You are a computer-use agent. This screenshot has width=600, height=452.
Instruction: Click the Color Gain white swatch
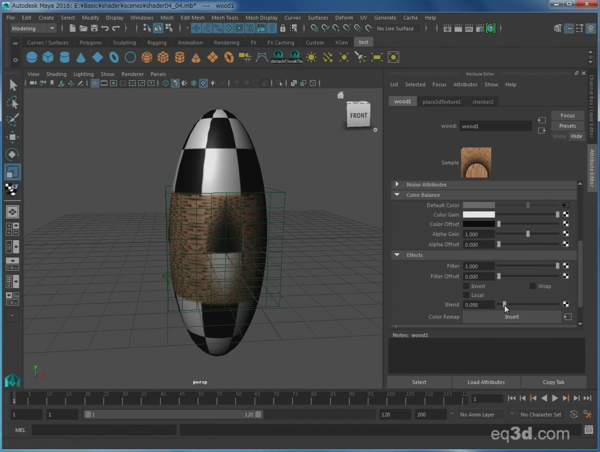(x=478, y=215)
